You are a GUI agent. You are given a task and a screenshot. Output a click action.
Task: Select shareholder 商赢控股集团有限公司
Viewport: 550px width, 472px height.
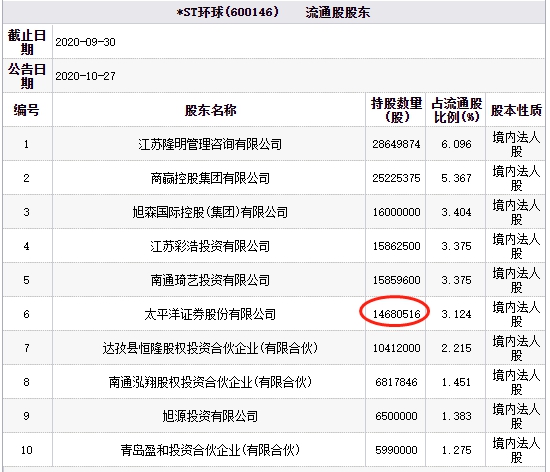pos(210,178)
